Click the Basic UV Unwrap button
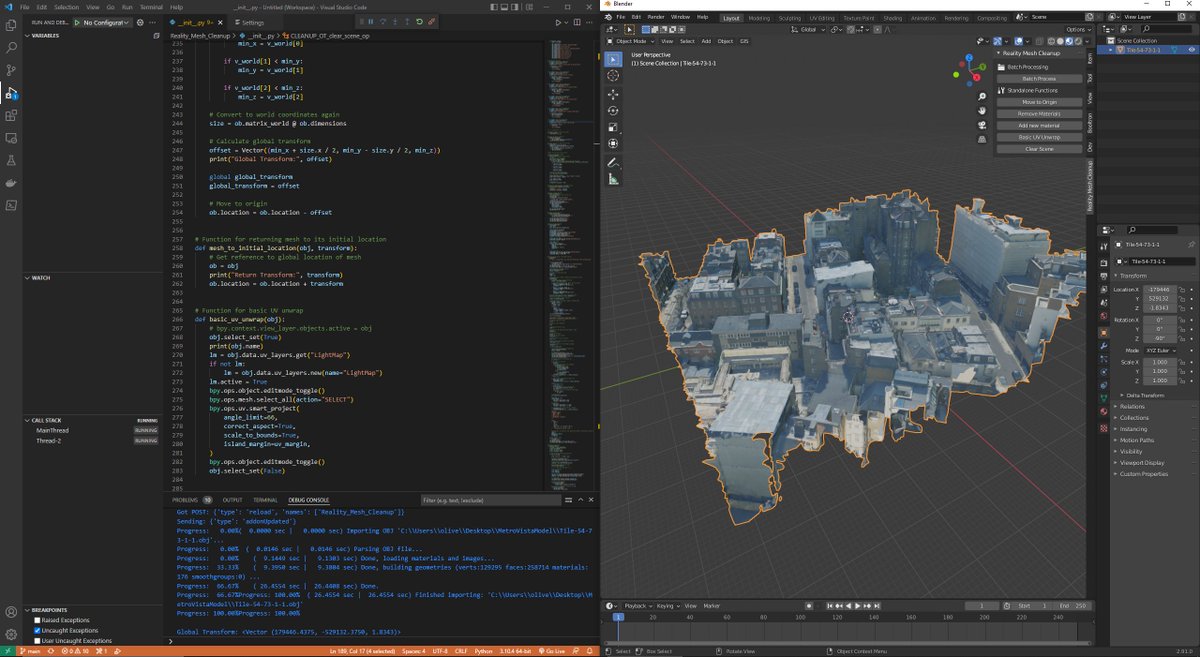1200x657 pixels. click(1039, 137)
